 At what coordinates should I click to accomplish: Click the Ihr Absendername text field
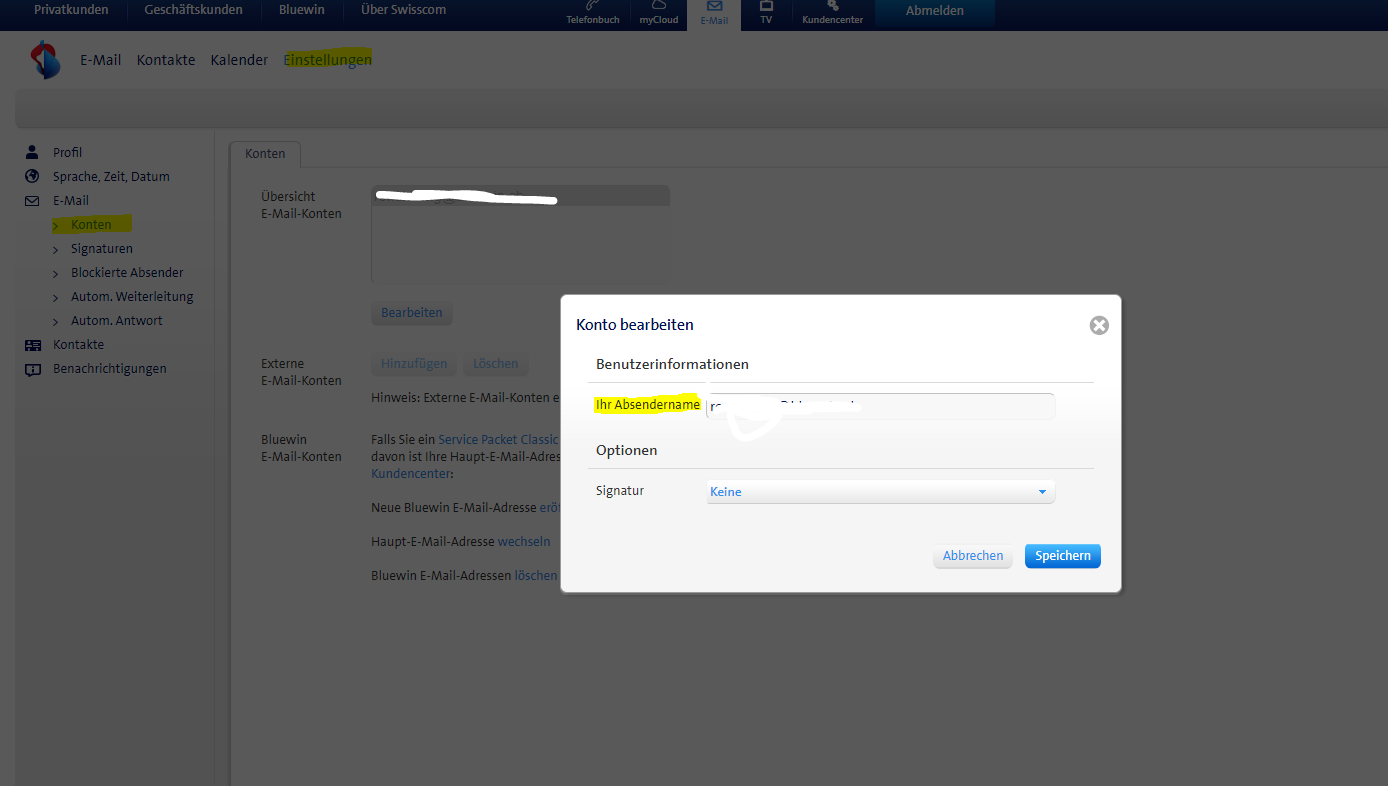[x=880, y=406]
